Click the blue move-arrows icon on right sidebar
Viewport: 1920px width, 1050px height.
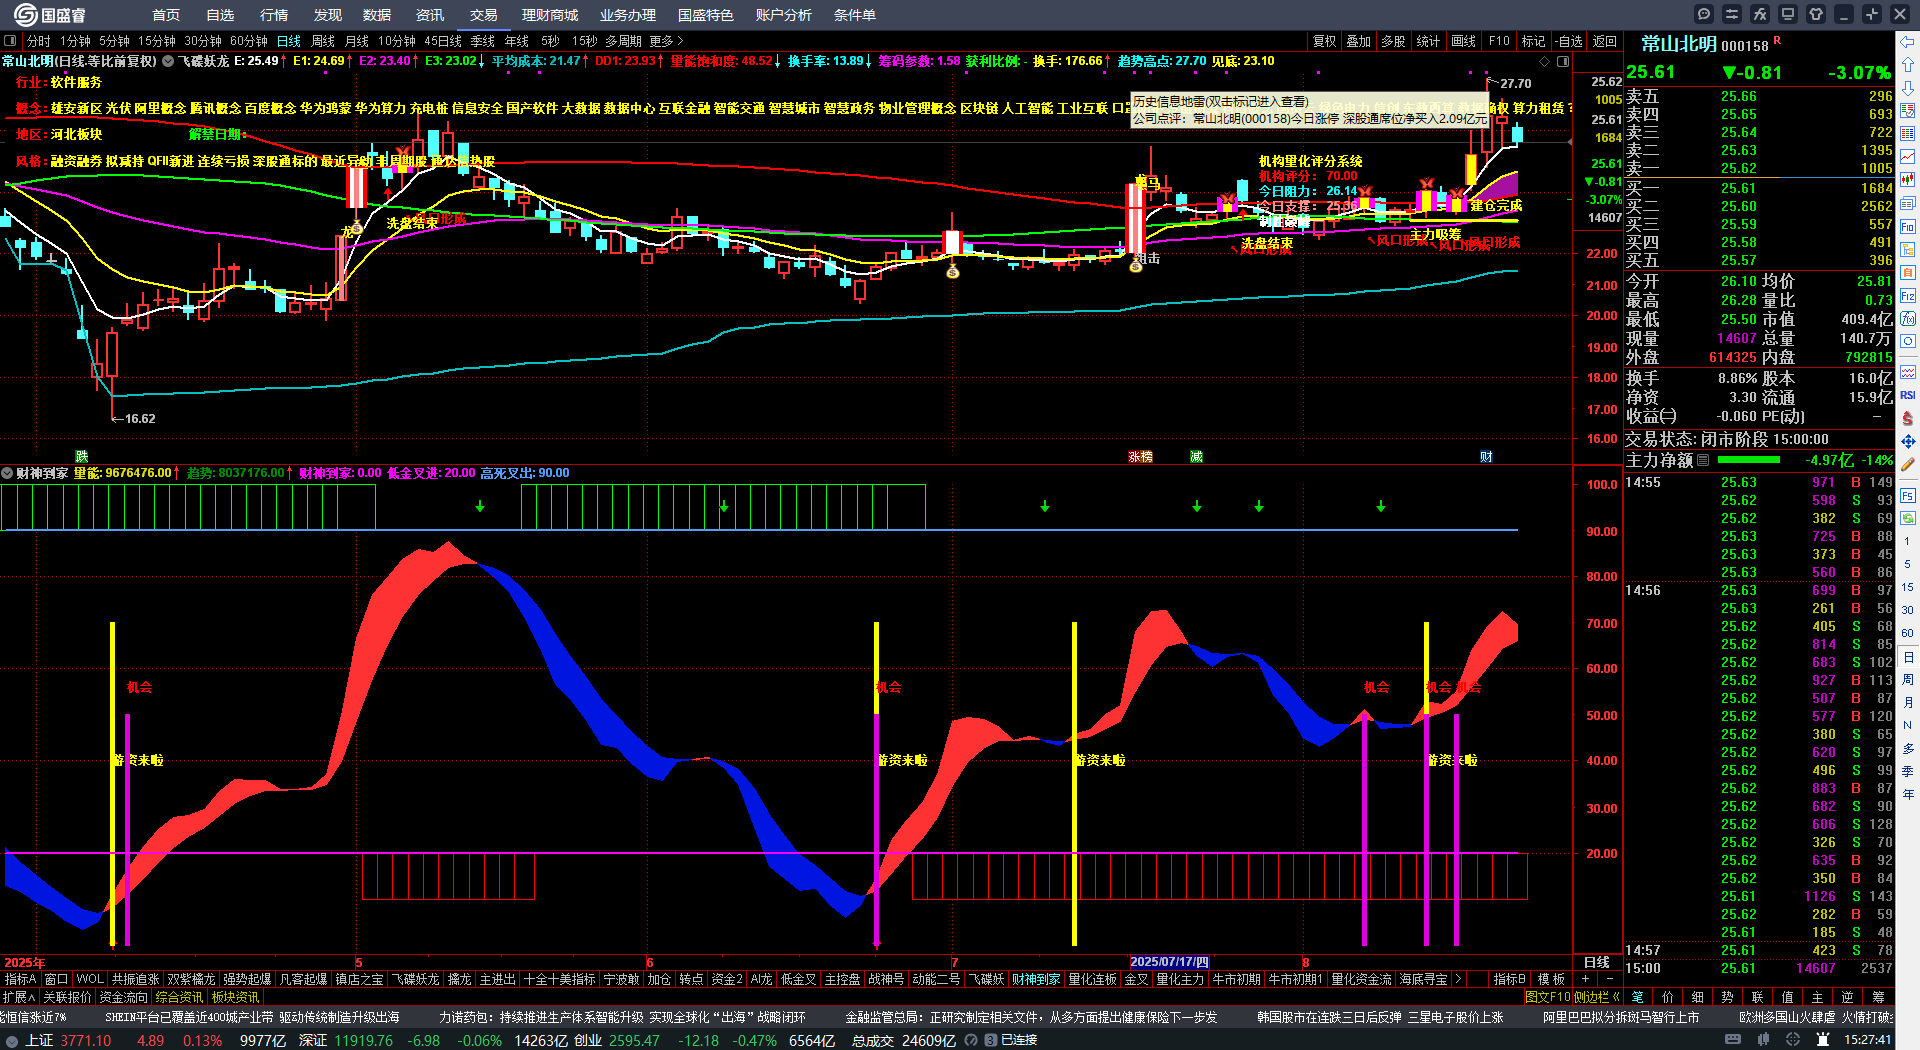(x=1908, y=441)
